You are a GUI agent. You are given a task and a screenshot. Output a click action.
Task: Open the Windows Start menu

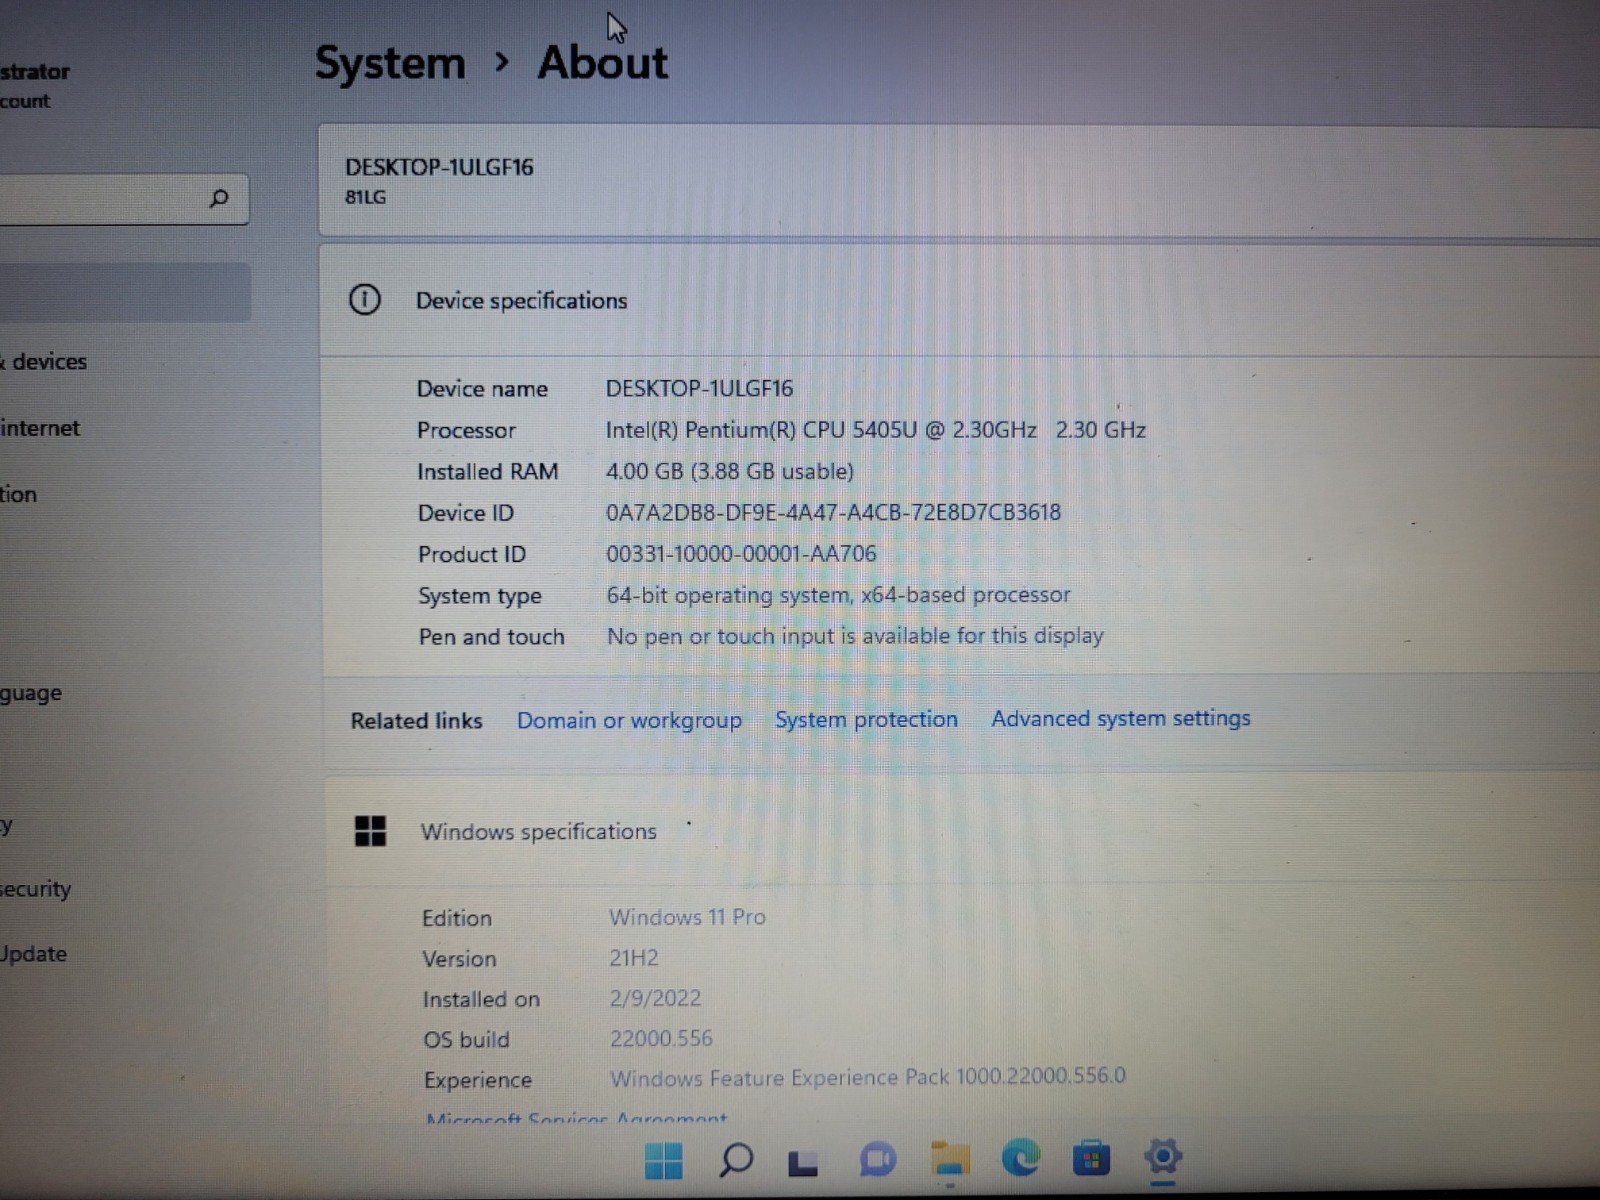coord(663,1160)
